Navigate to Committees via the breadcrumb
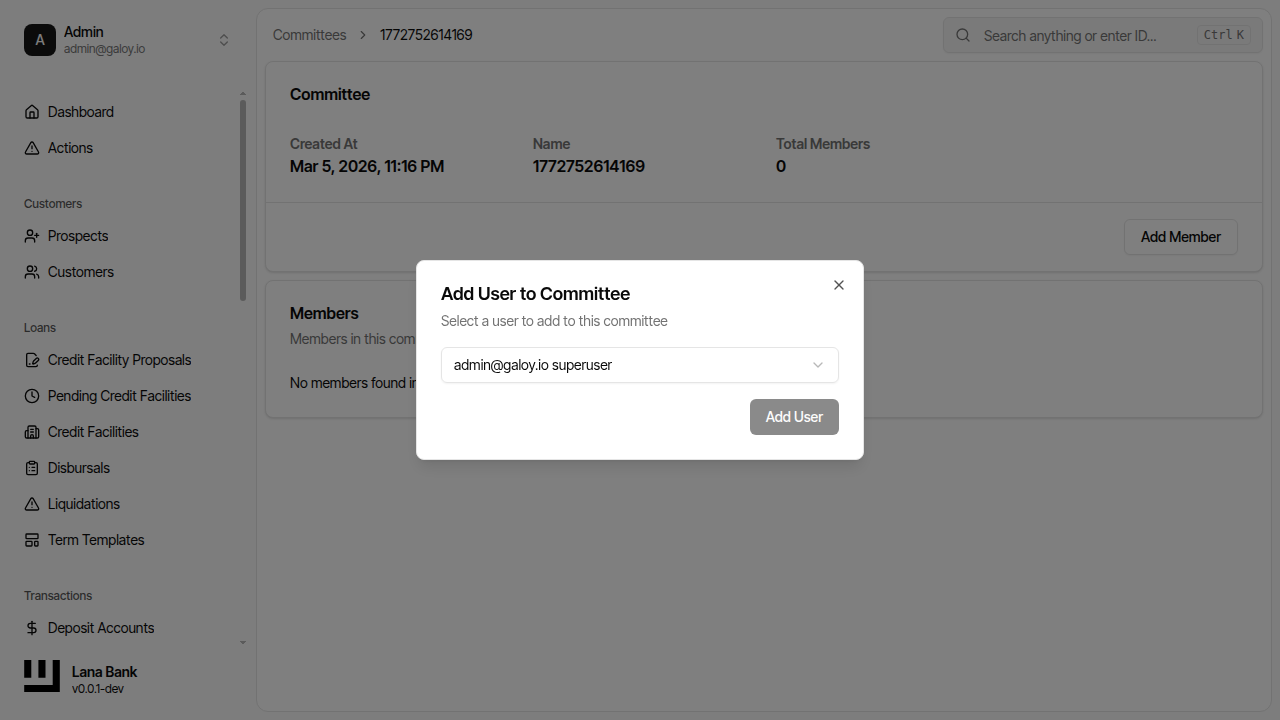1280x720 pixels. click(x=309, y=34)
